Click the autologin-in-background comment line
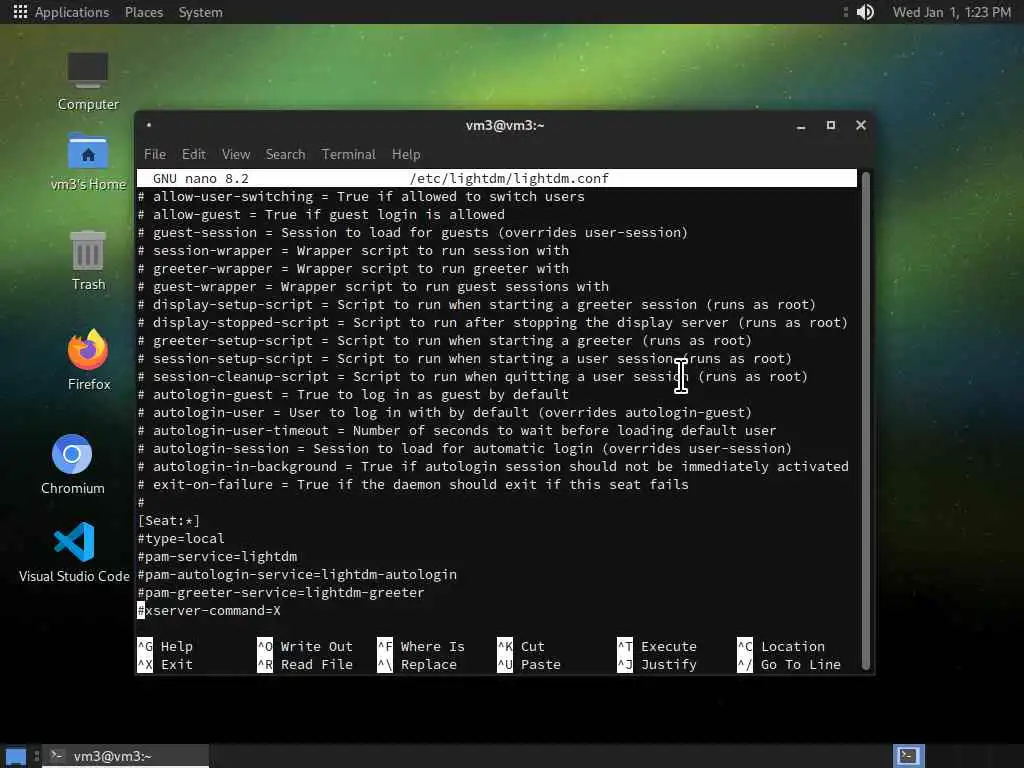 click(493, 466)
